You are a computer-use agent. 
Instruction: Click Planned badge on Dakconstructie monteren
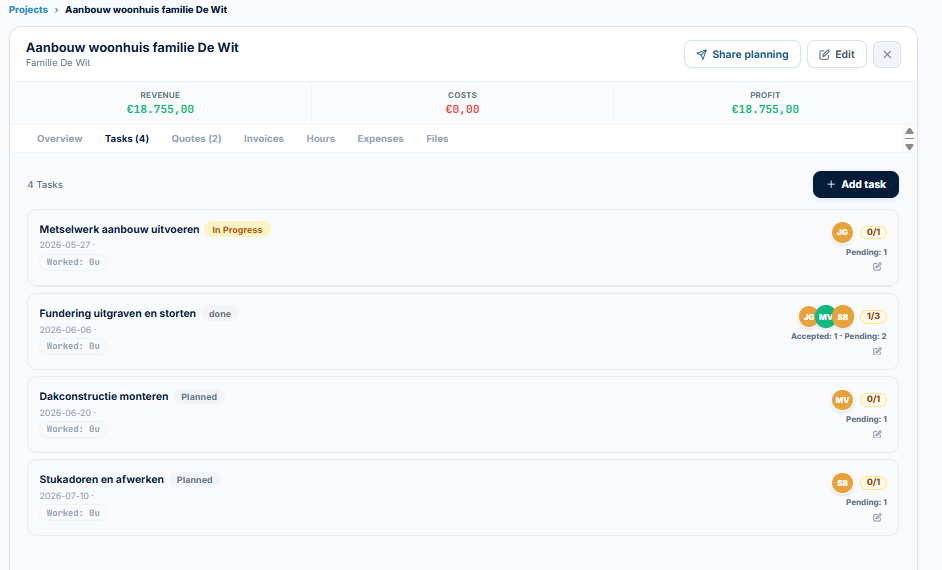click(199, 397)
